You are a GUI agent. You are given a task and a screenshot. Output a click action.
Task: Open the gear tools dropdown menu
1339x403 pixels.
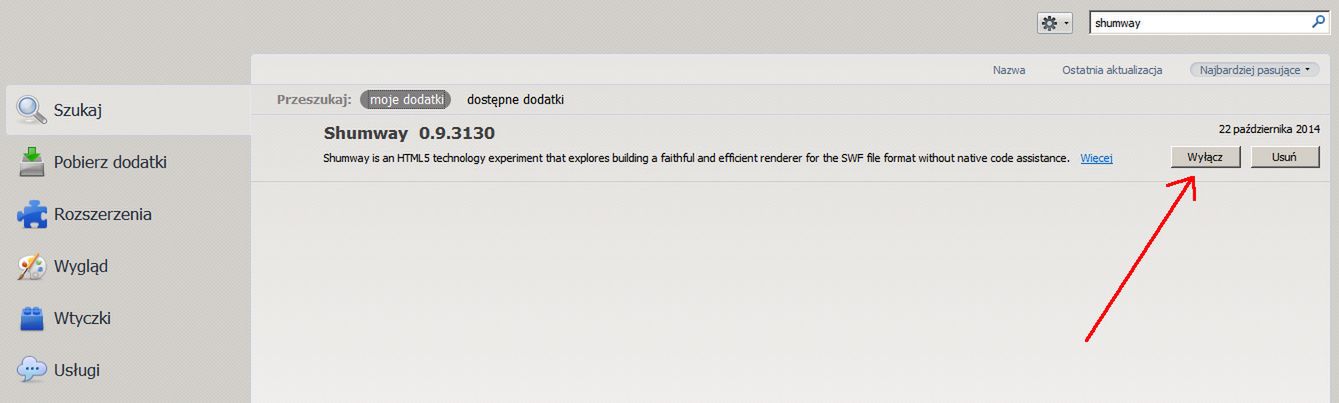pos(1055,23)
